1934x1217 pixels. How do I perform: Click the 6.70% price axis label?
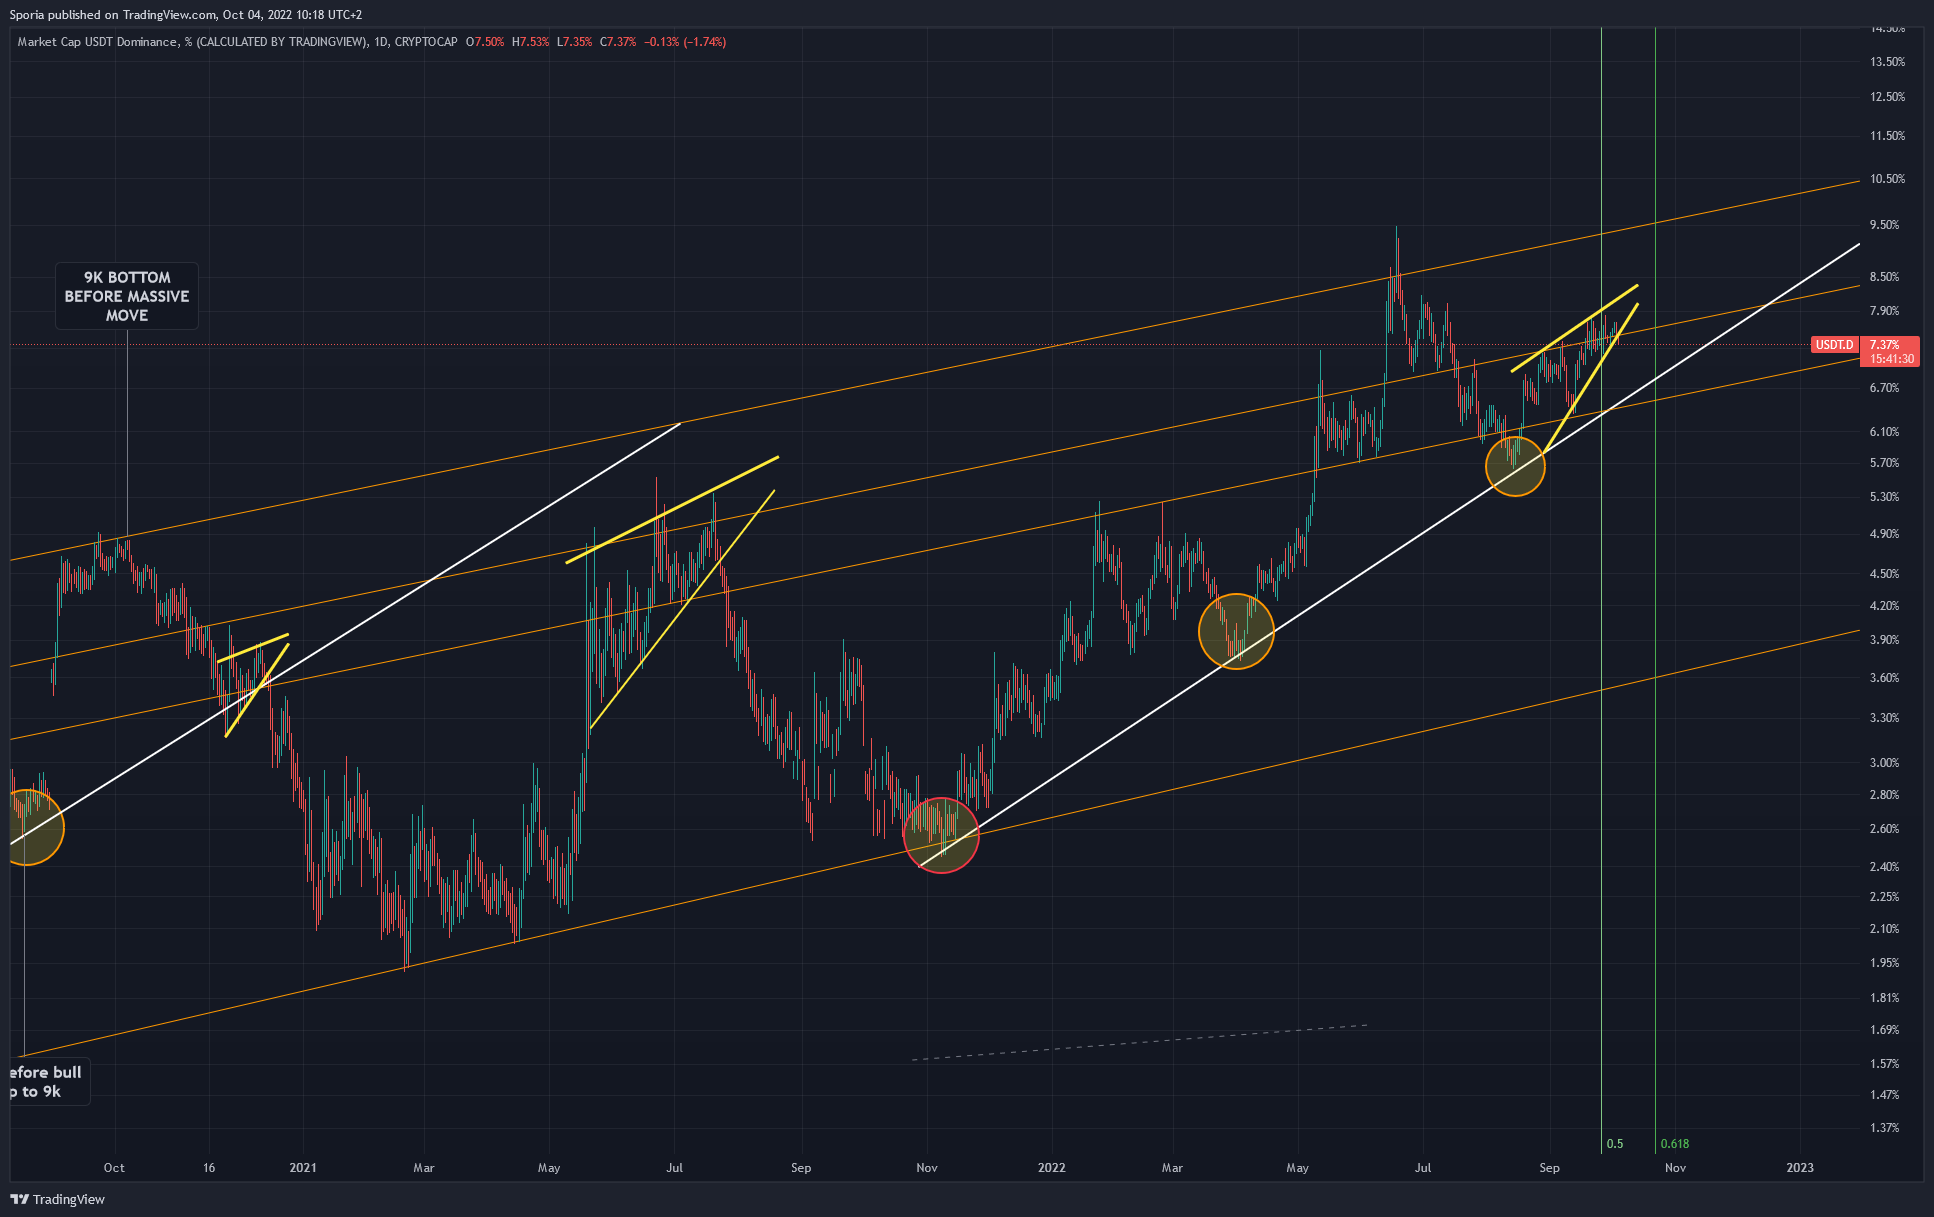point(1885,388)
